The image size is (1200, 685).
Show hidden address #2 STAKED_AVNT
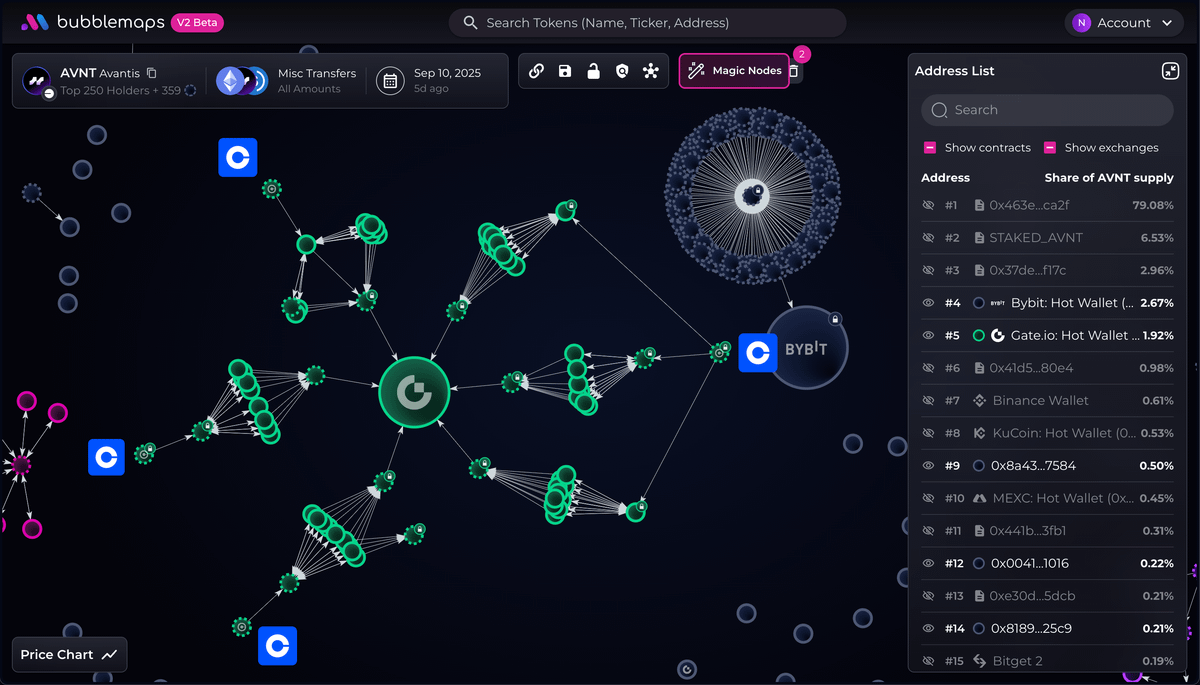point(928,238)
